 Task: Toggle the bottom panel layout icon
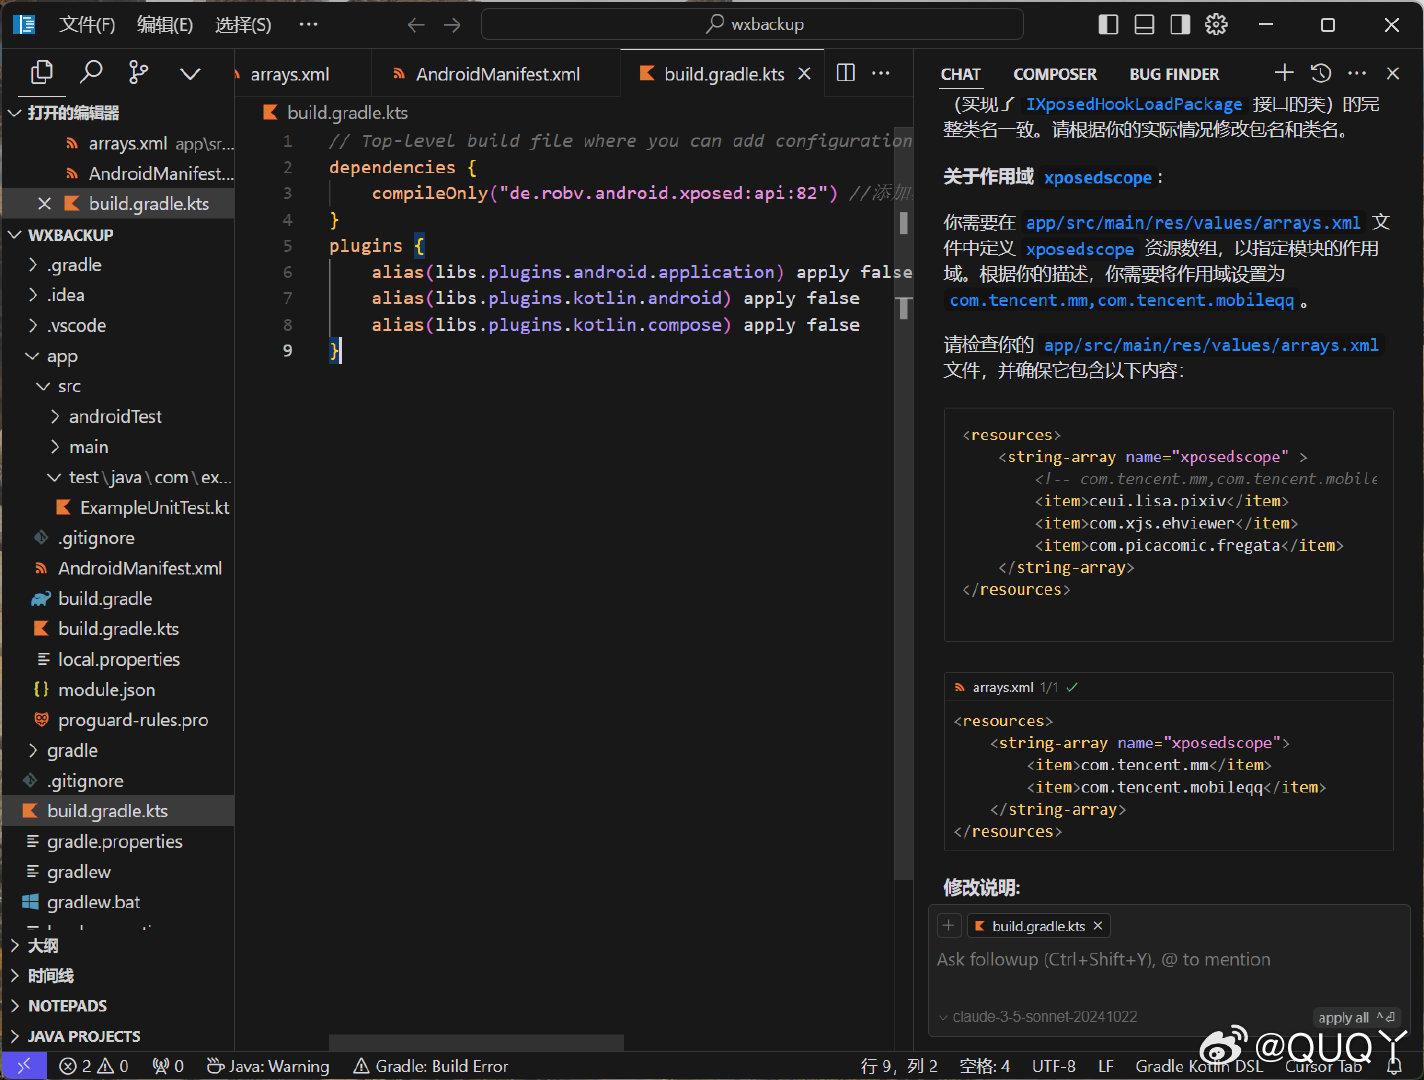1144,25
